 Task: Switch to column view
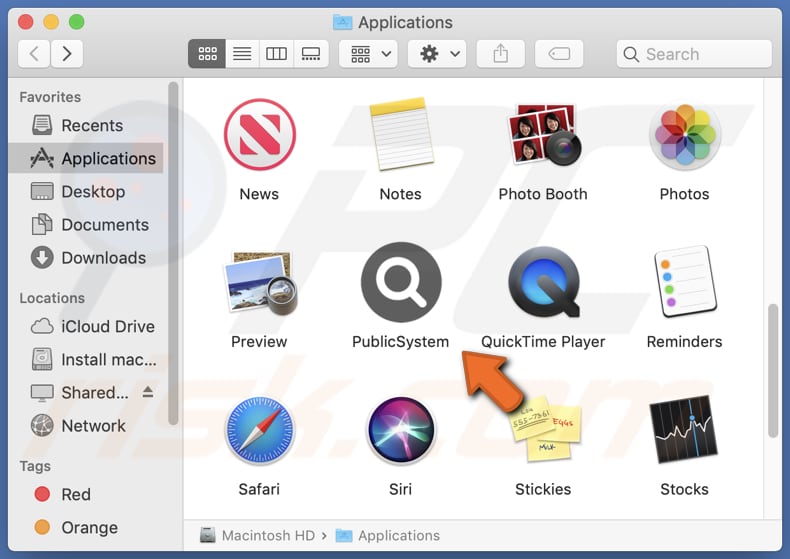coord(276,53)
